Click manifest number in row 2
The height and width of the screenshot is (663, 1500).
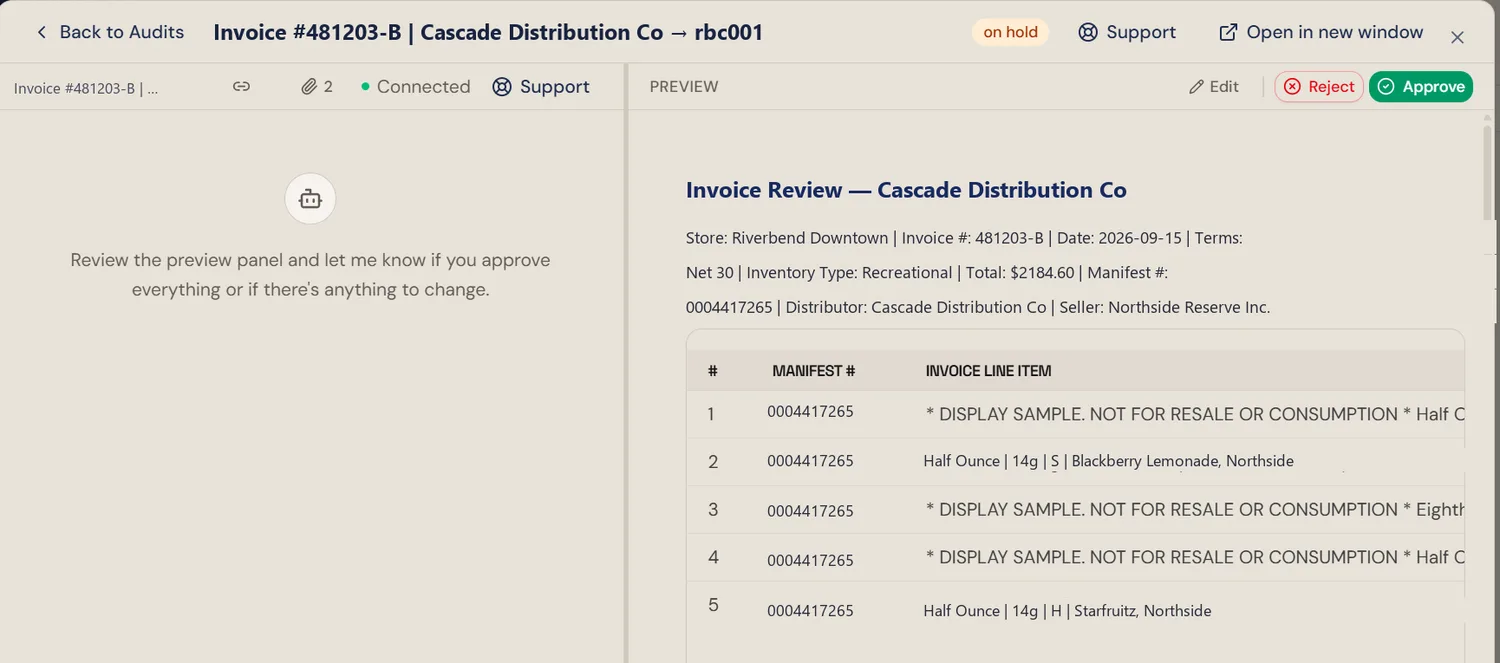point(810,461)
